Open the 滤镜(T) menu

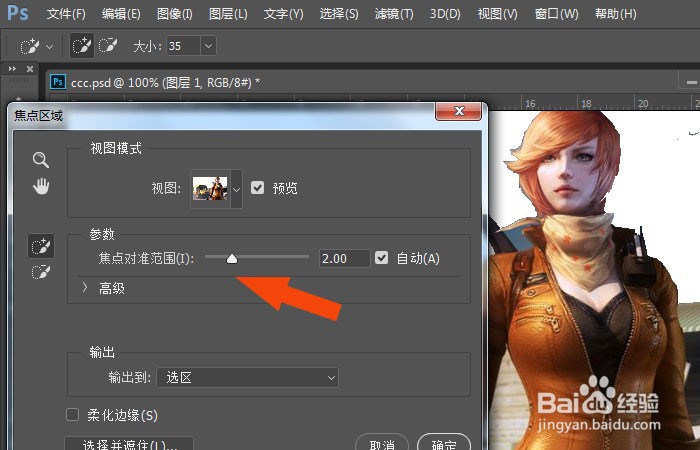(394, 14)
